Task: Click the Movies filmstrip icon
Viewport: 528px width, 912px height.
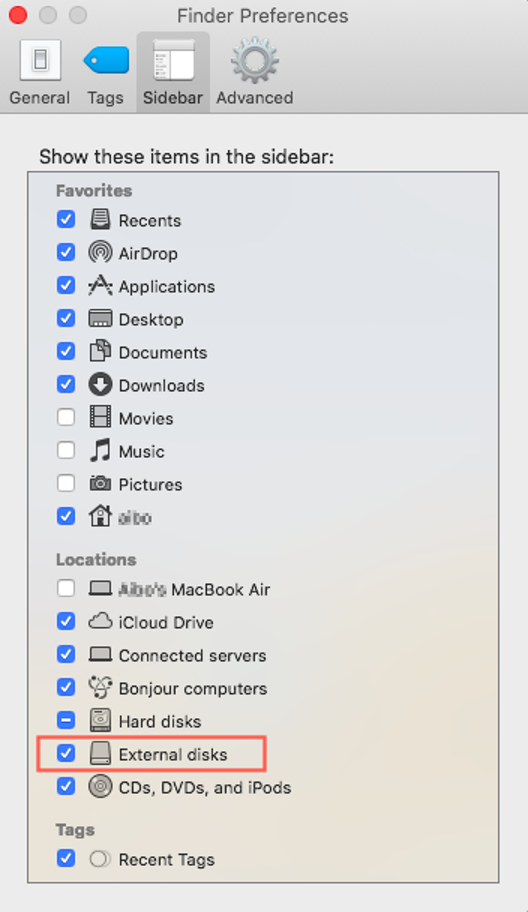Action: 100,418
